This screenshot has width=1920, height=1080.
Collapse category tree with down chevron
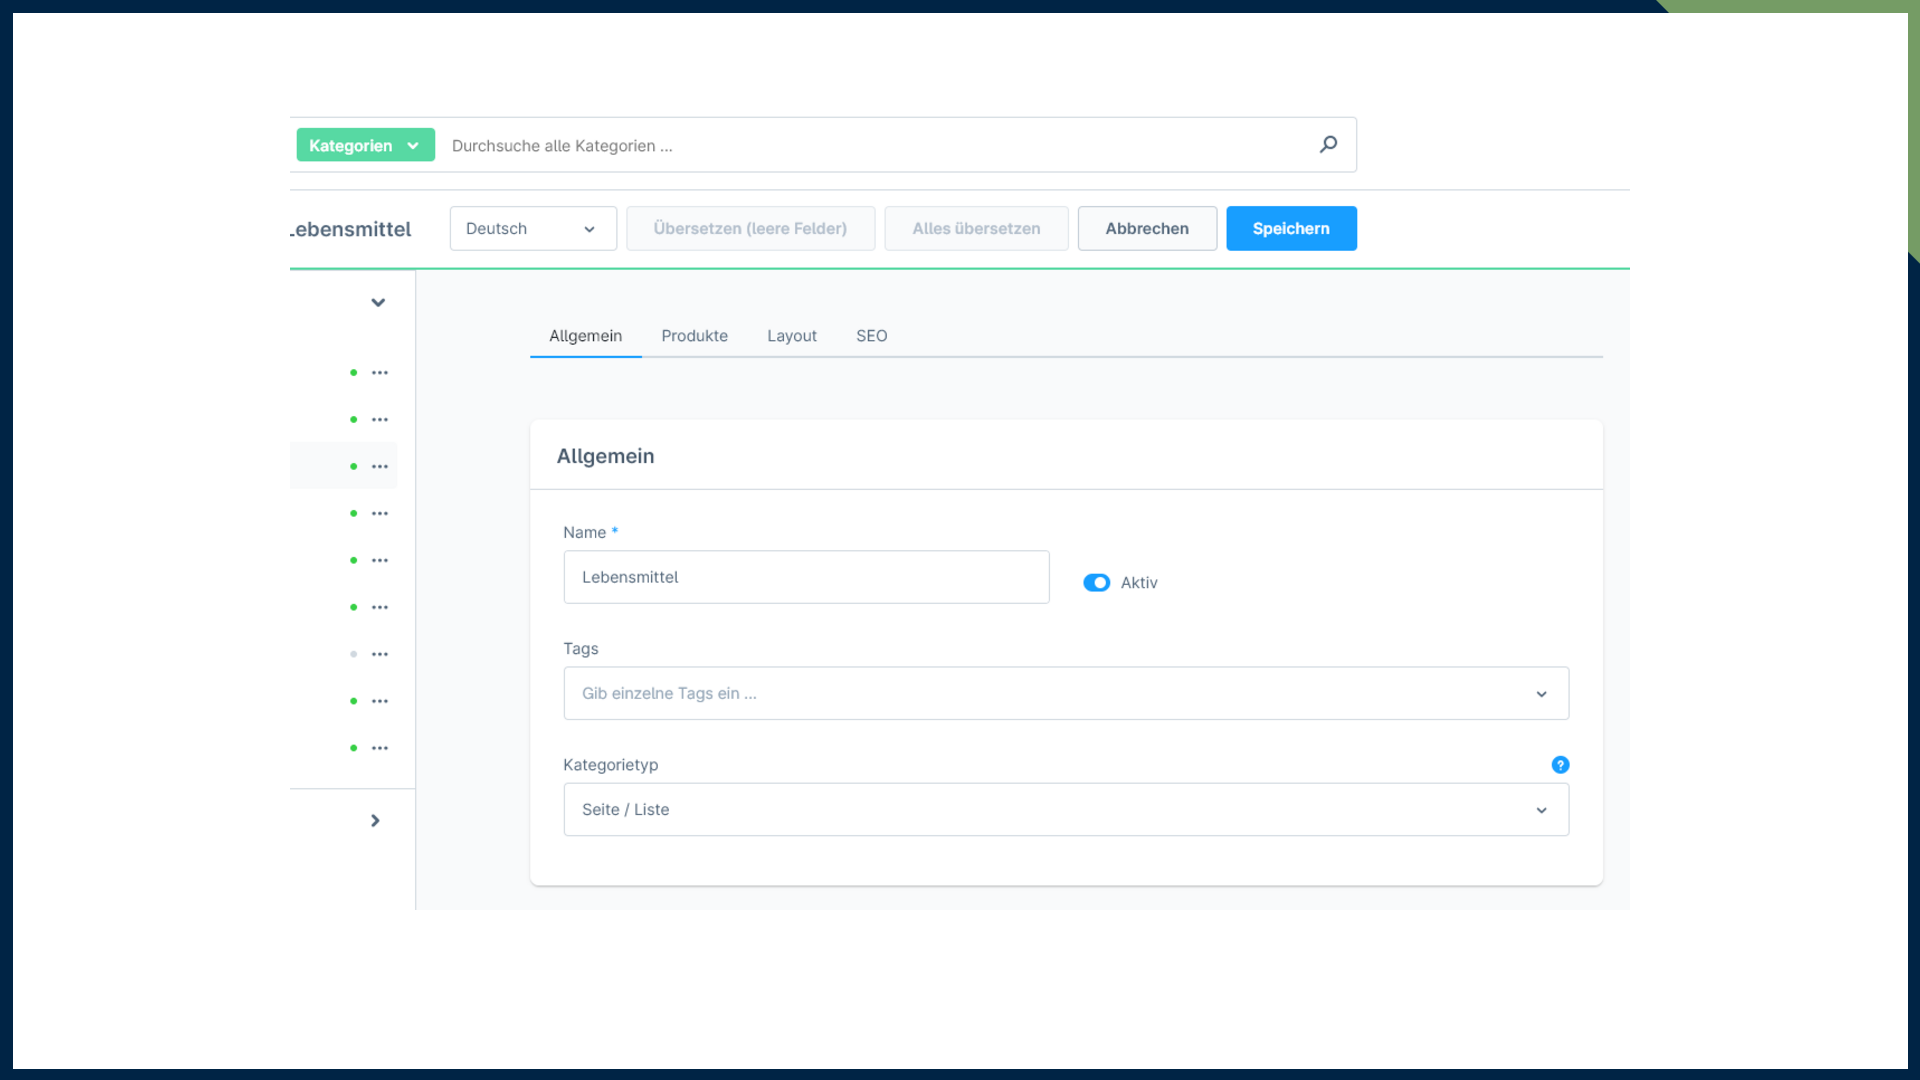(x=378, y=303)
